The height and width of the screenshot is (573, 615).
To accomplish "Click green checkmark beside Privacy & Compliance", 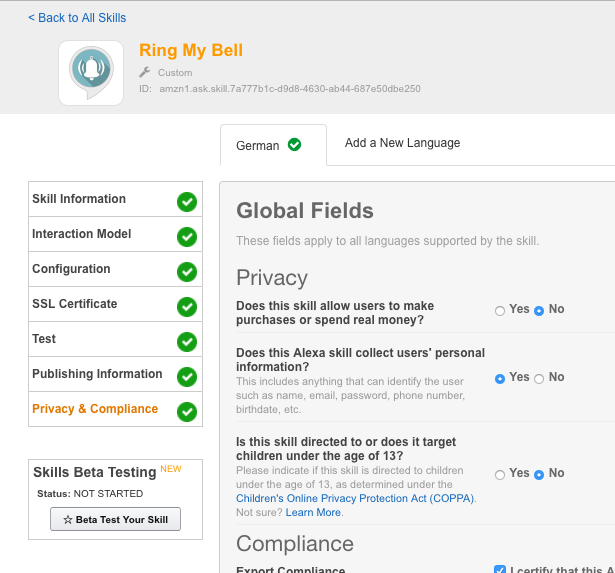I will coord(186,412).
